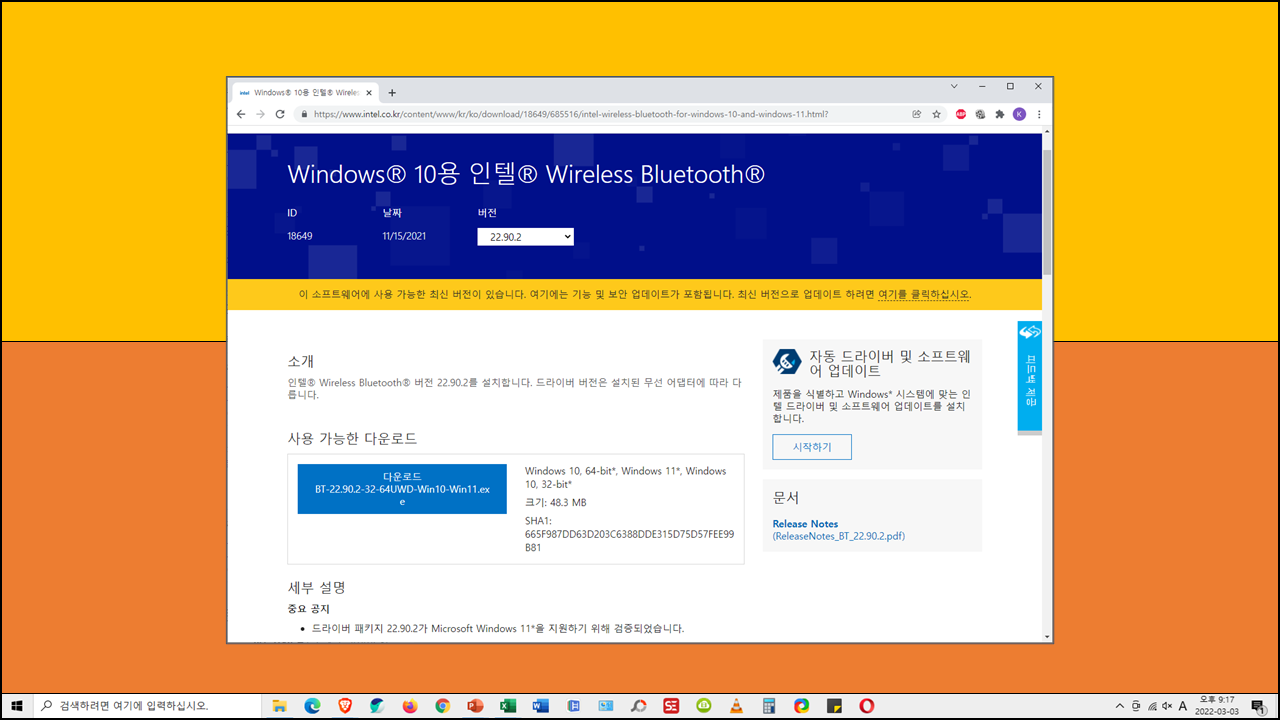This screenshot has height=720, width=1280.
Task: Click the page vertical scrollbar thumb
Action: coord(1047,210)
